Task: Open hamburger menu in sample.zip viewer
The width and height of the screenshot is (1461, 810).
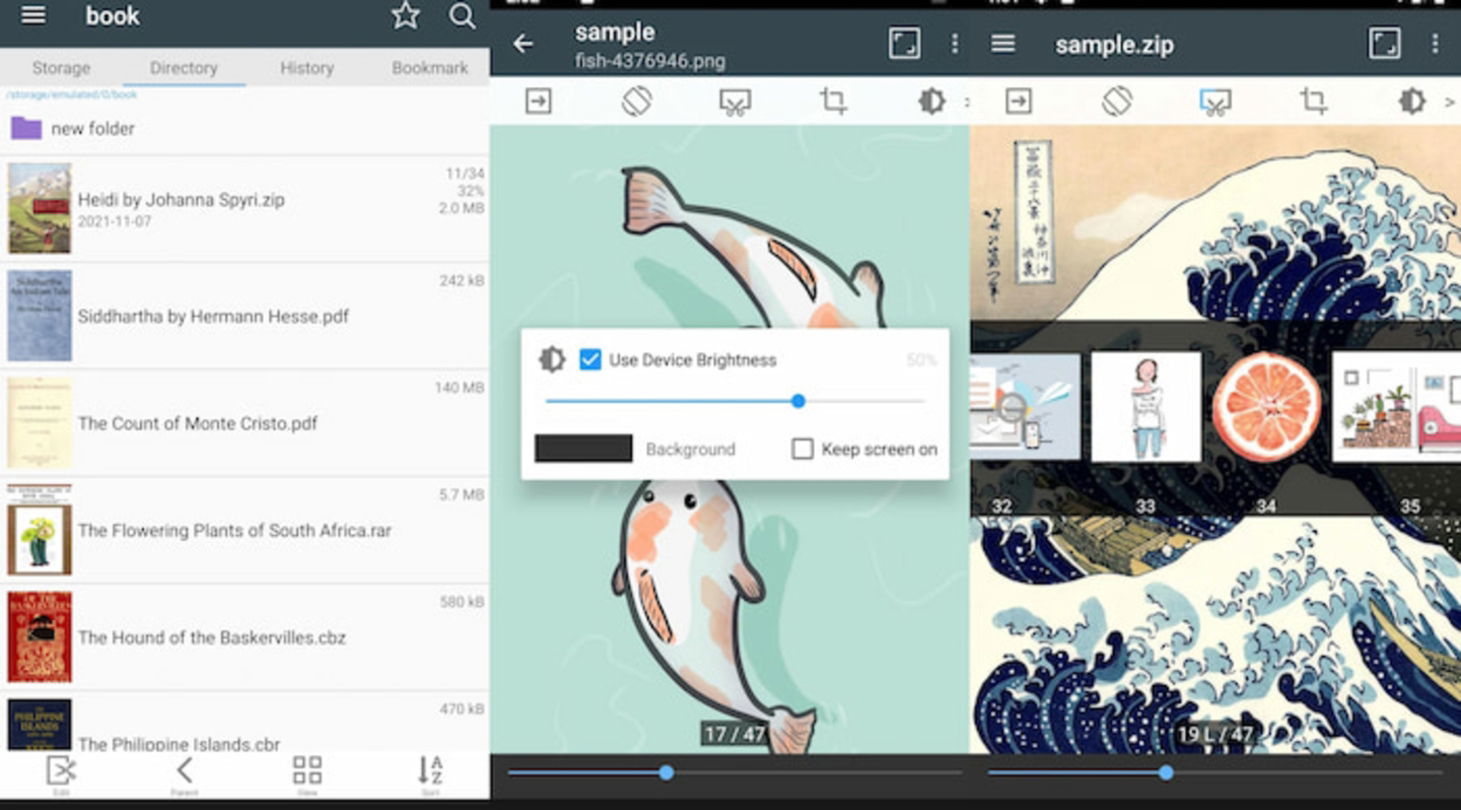Action: point(1003,43)
